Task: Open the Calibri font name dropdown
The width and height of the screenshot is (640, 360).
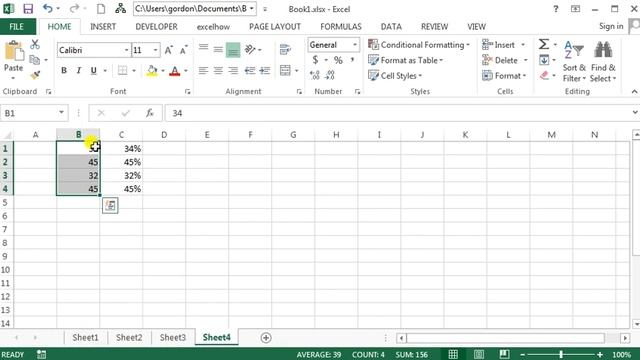Action: [126, 50]
